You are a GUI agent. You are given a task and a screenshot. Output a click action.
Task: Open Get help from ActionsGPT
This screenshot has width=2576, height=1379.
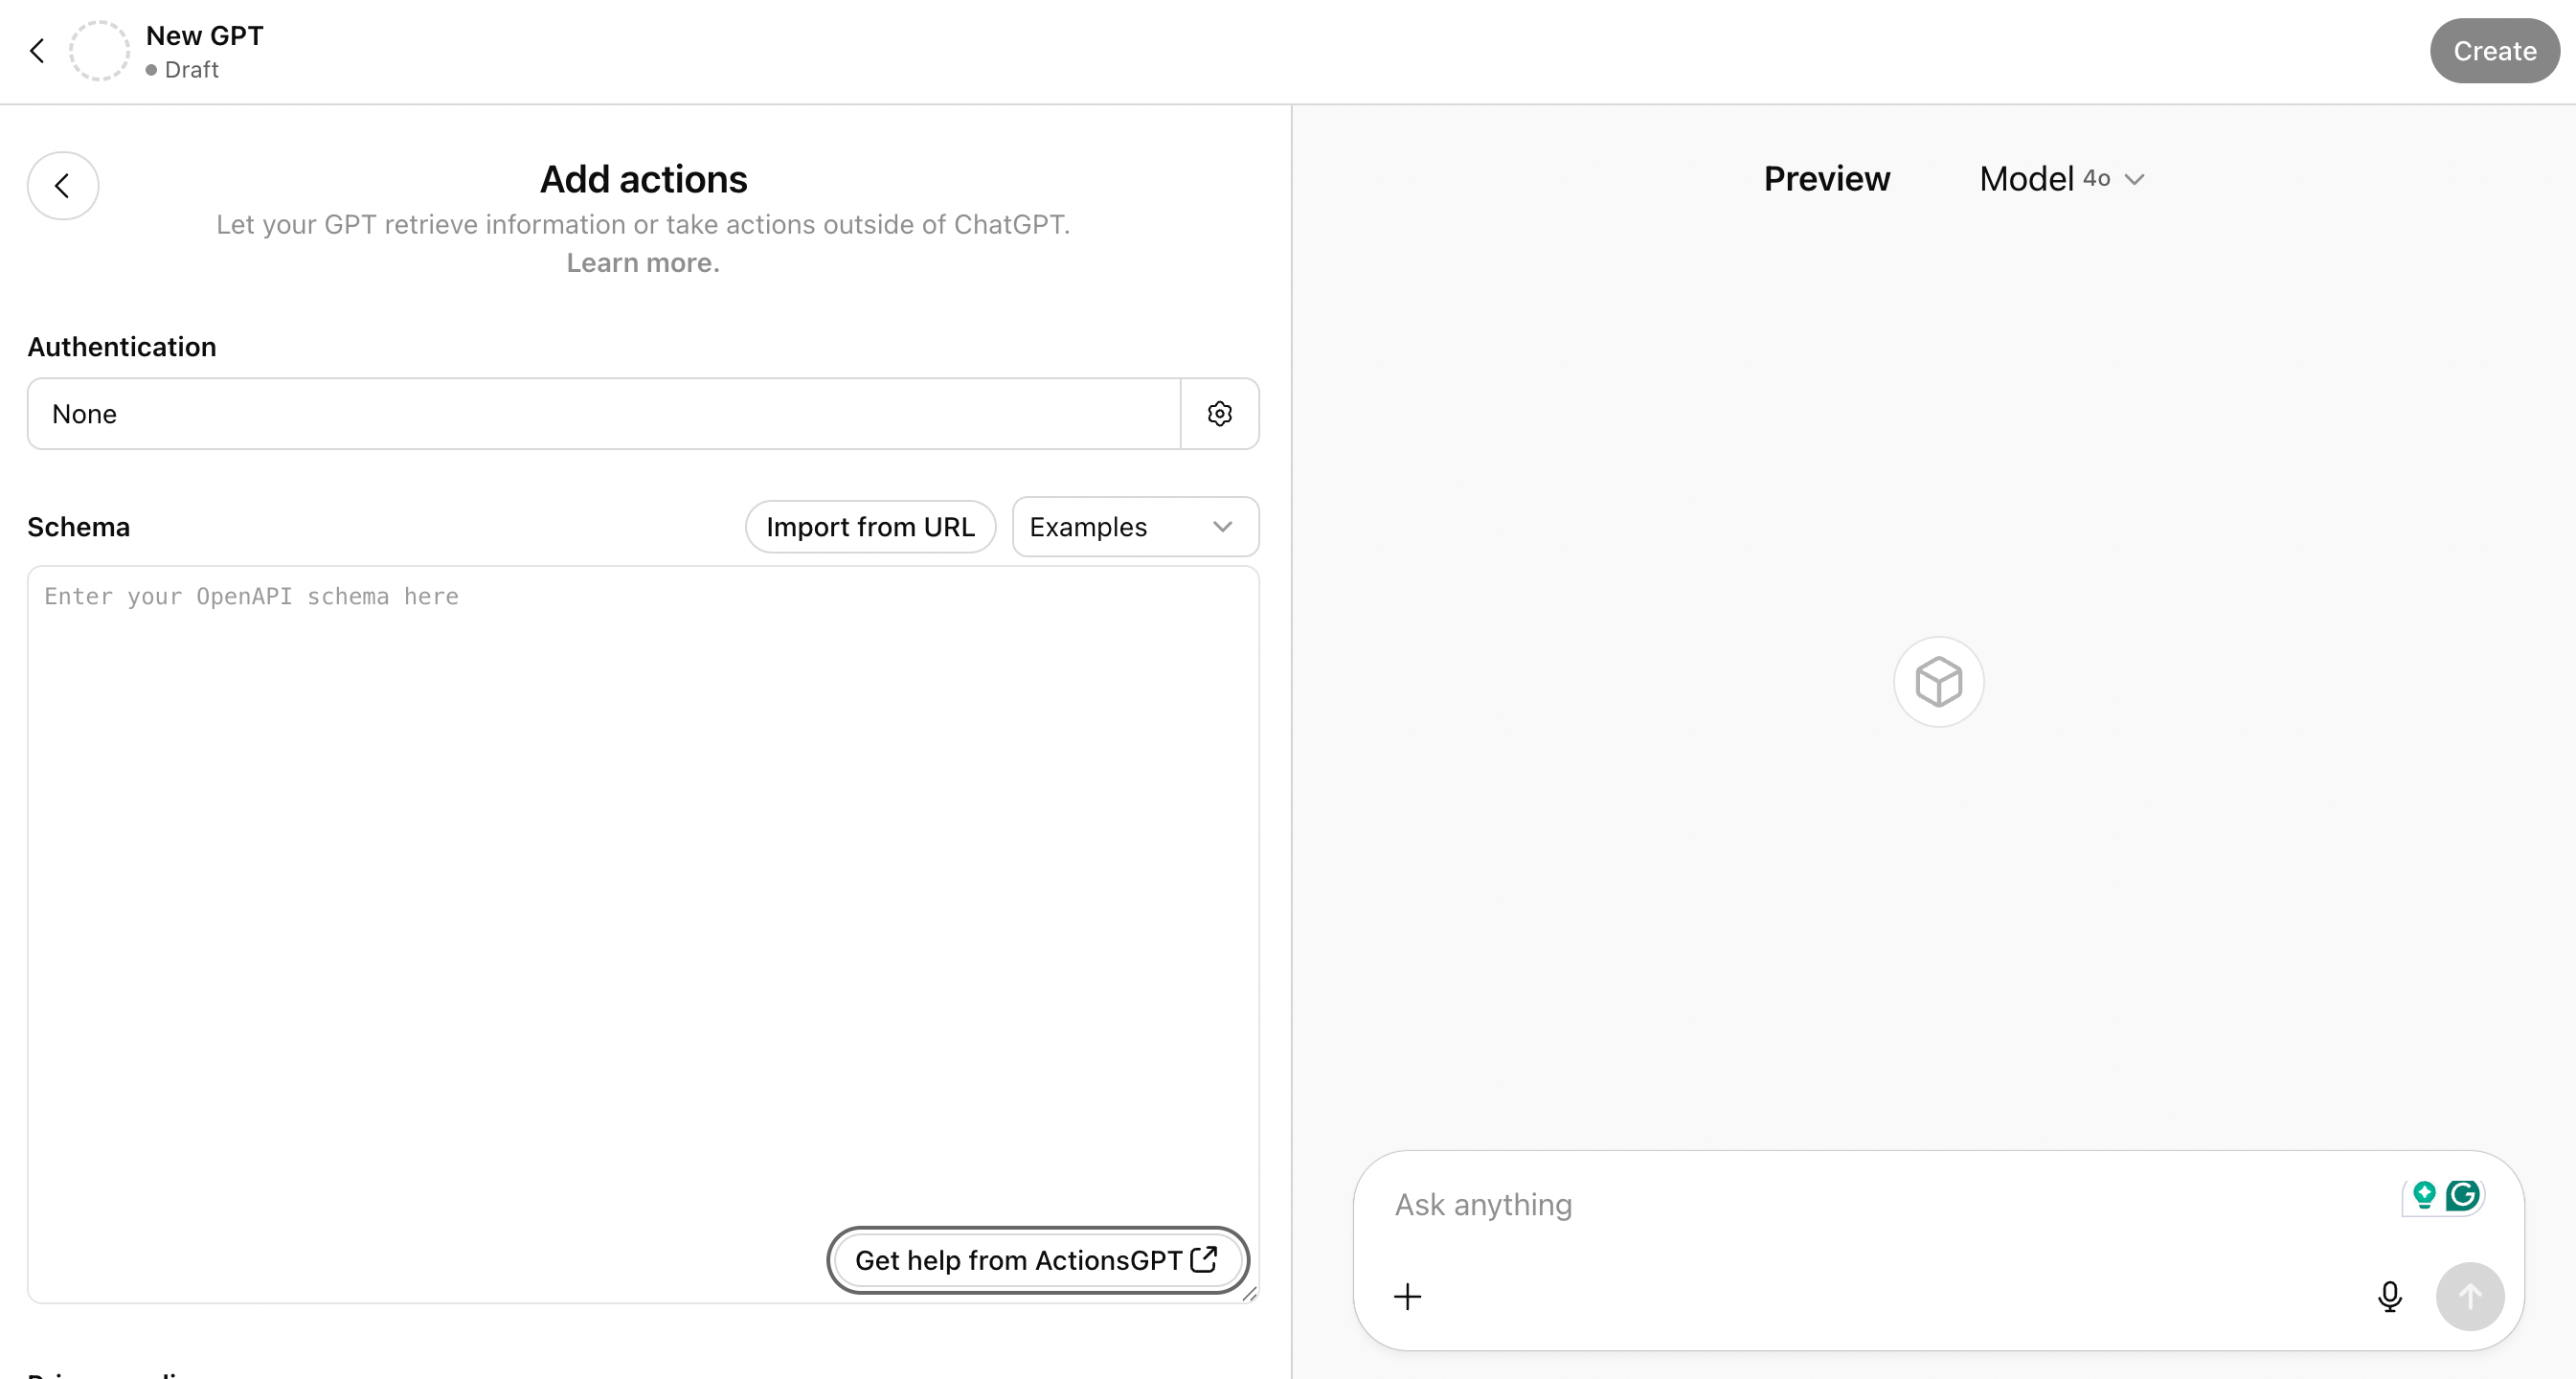[1037, 1260]
